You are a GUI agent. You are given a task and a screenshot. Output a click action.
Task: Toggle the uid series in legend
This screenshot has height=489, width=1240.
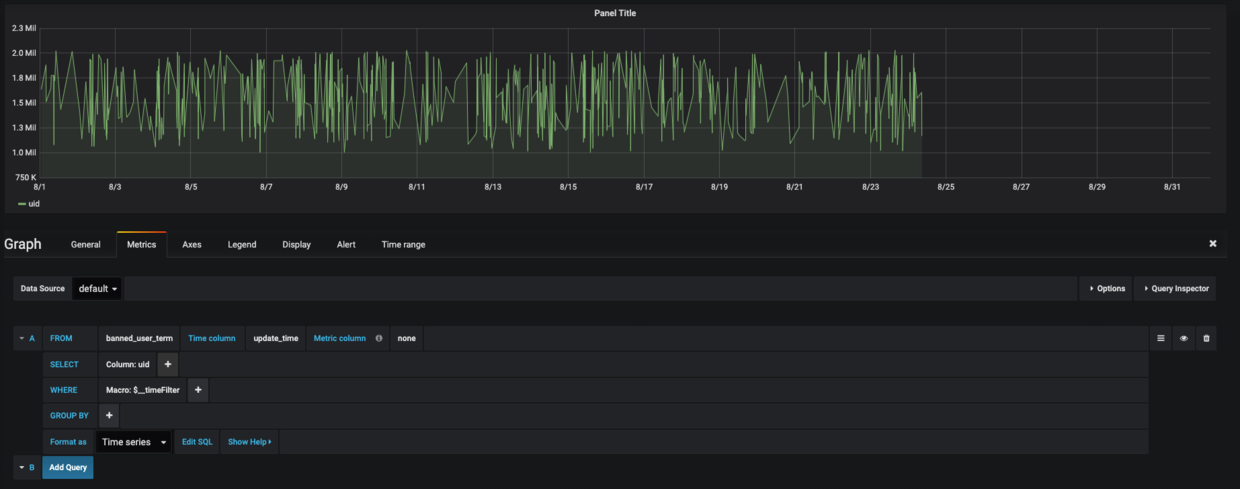pyautogui.click(x=34, y=203)
